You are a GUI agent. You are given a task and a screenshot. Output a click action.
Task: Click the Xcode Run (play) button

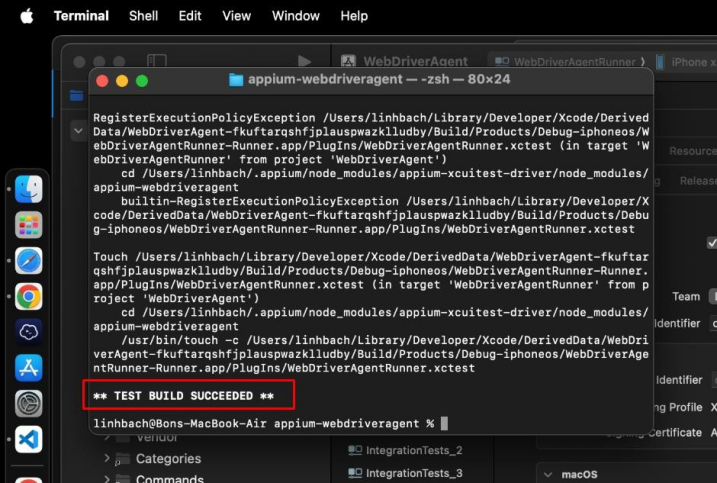point(304,62)
